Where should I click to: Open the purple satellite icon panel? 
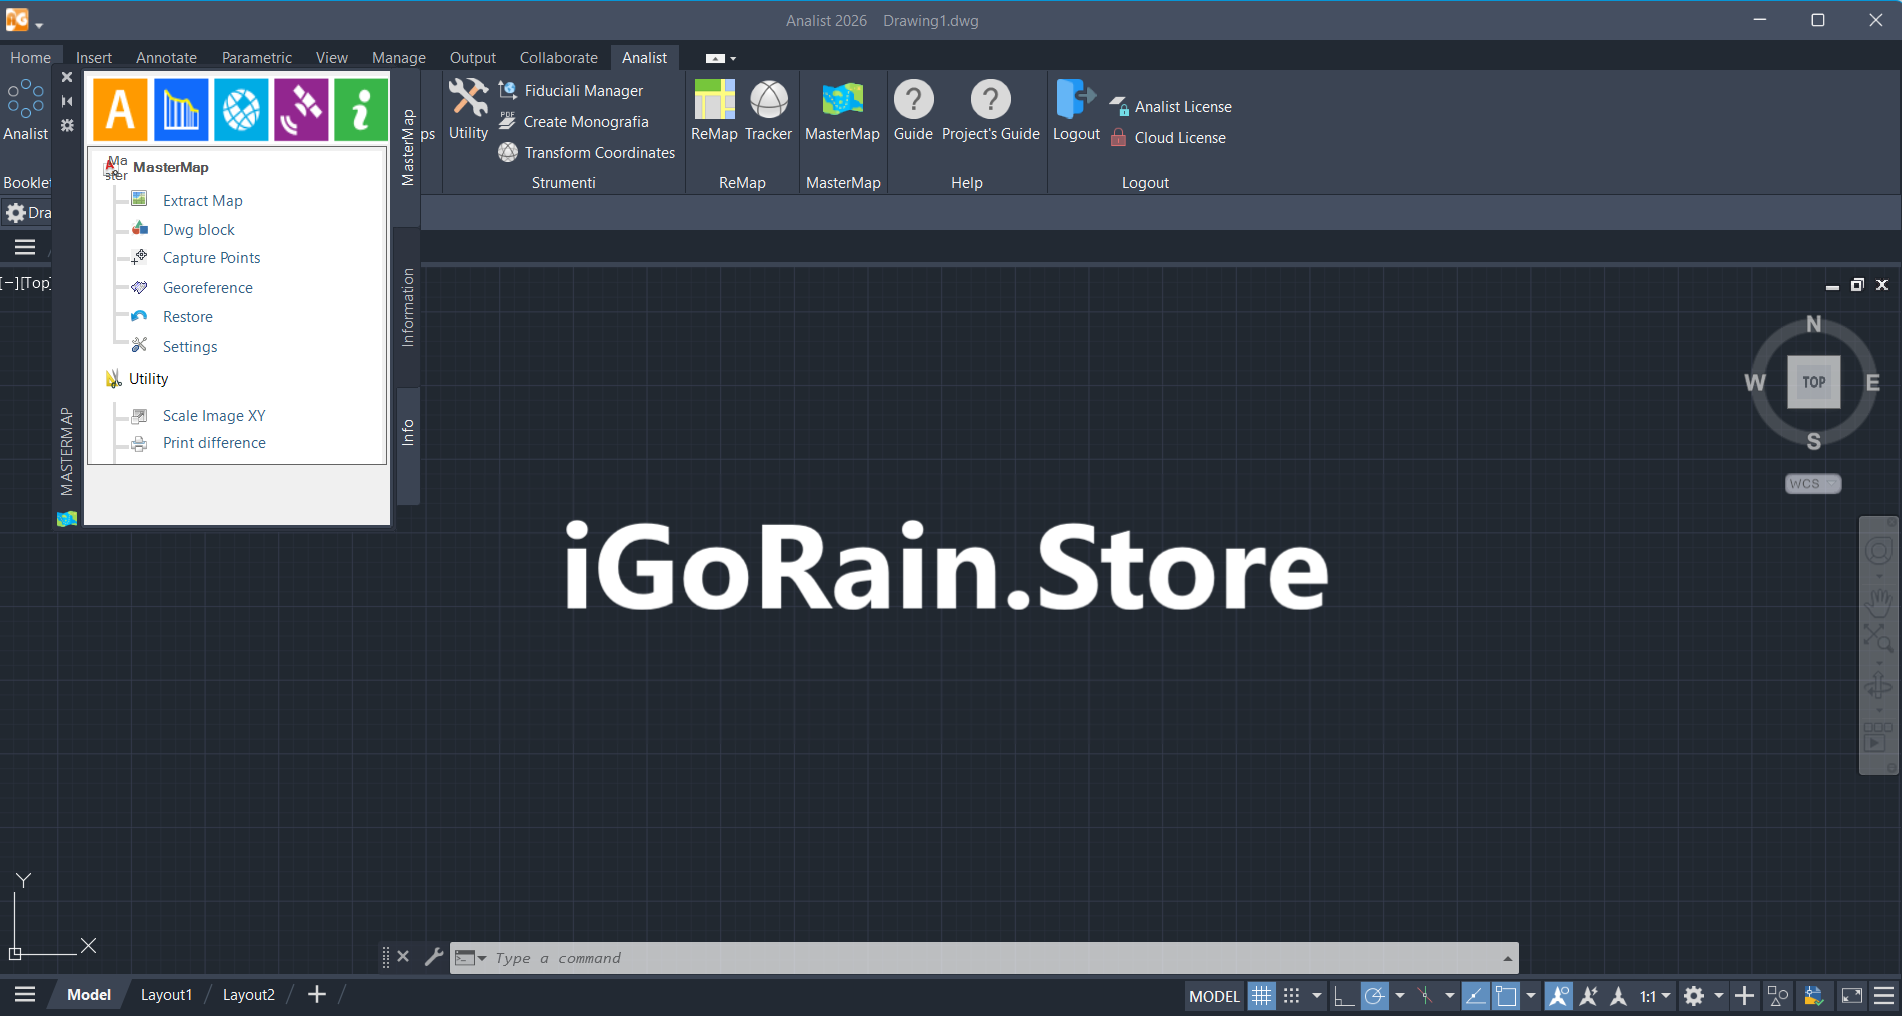[301, 110]
